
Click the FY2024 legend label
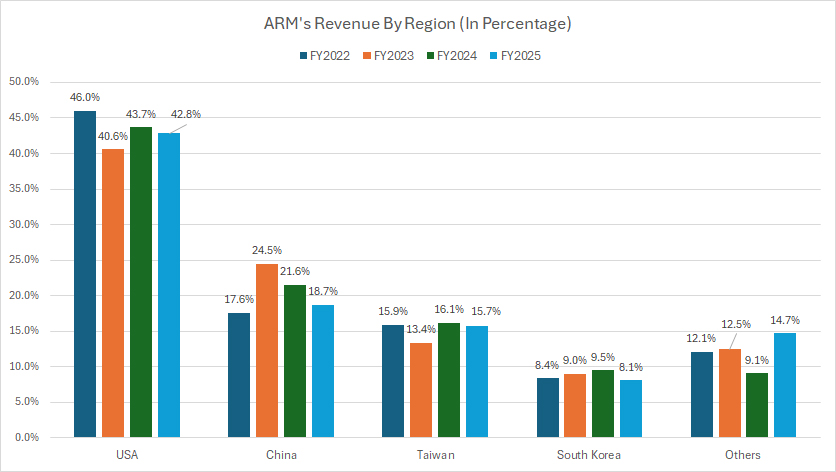point(457,56)
